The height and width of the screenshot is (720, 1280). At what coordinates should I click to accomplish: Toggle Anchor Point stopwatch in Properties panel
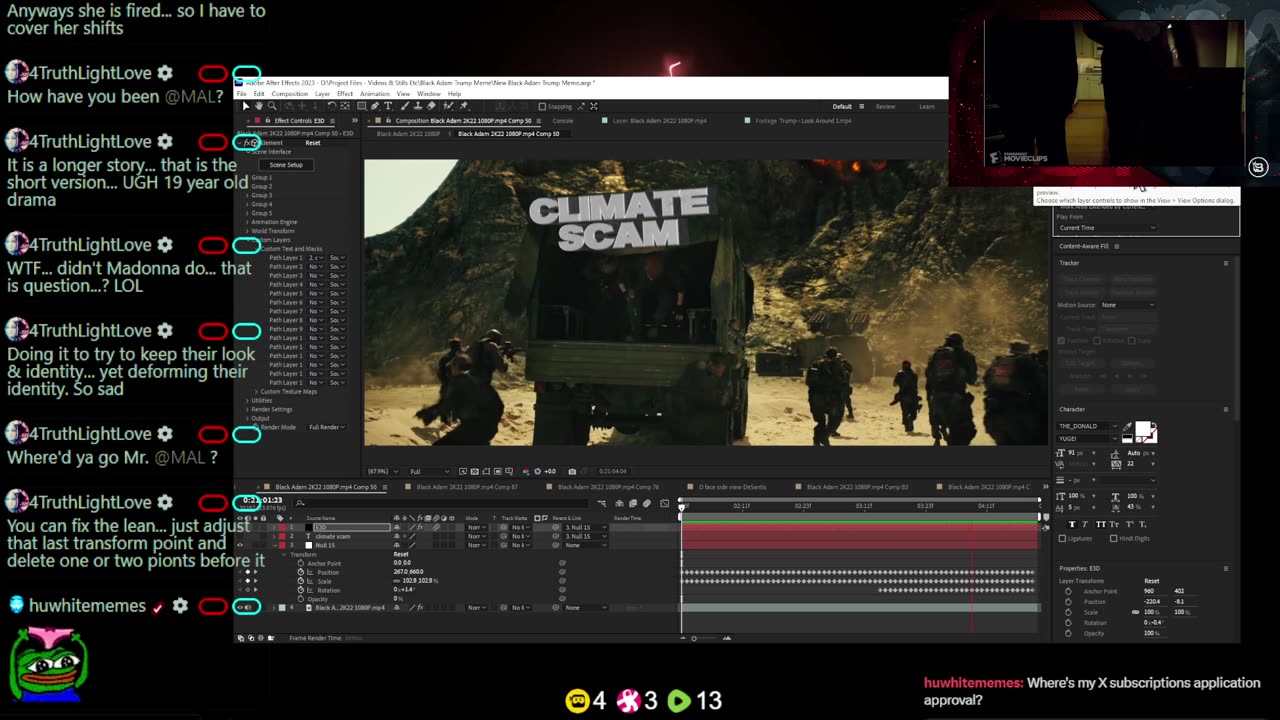coord(1068,591)
